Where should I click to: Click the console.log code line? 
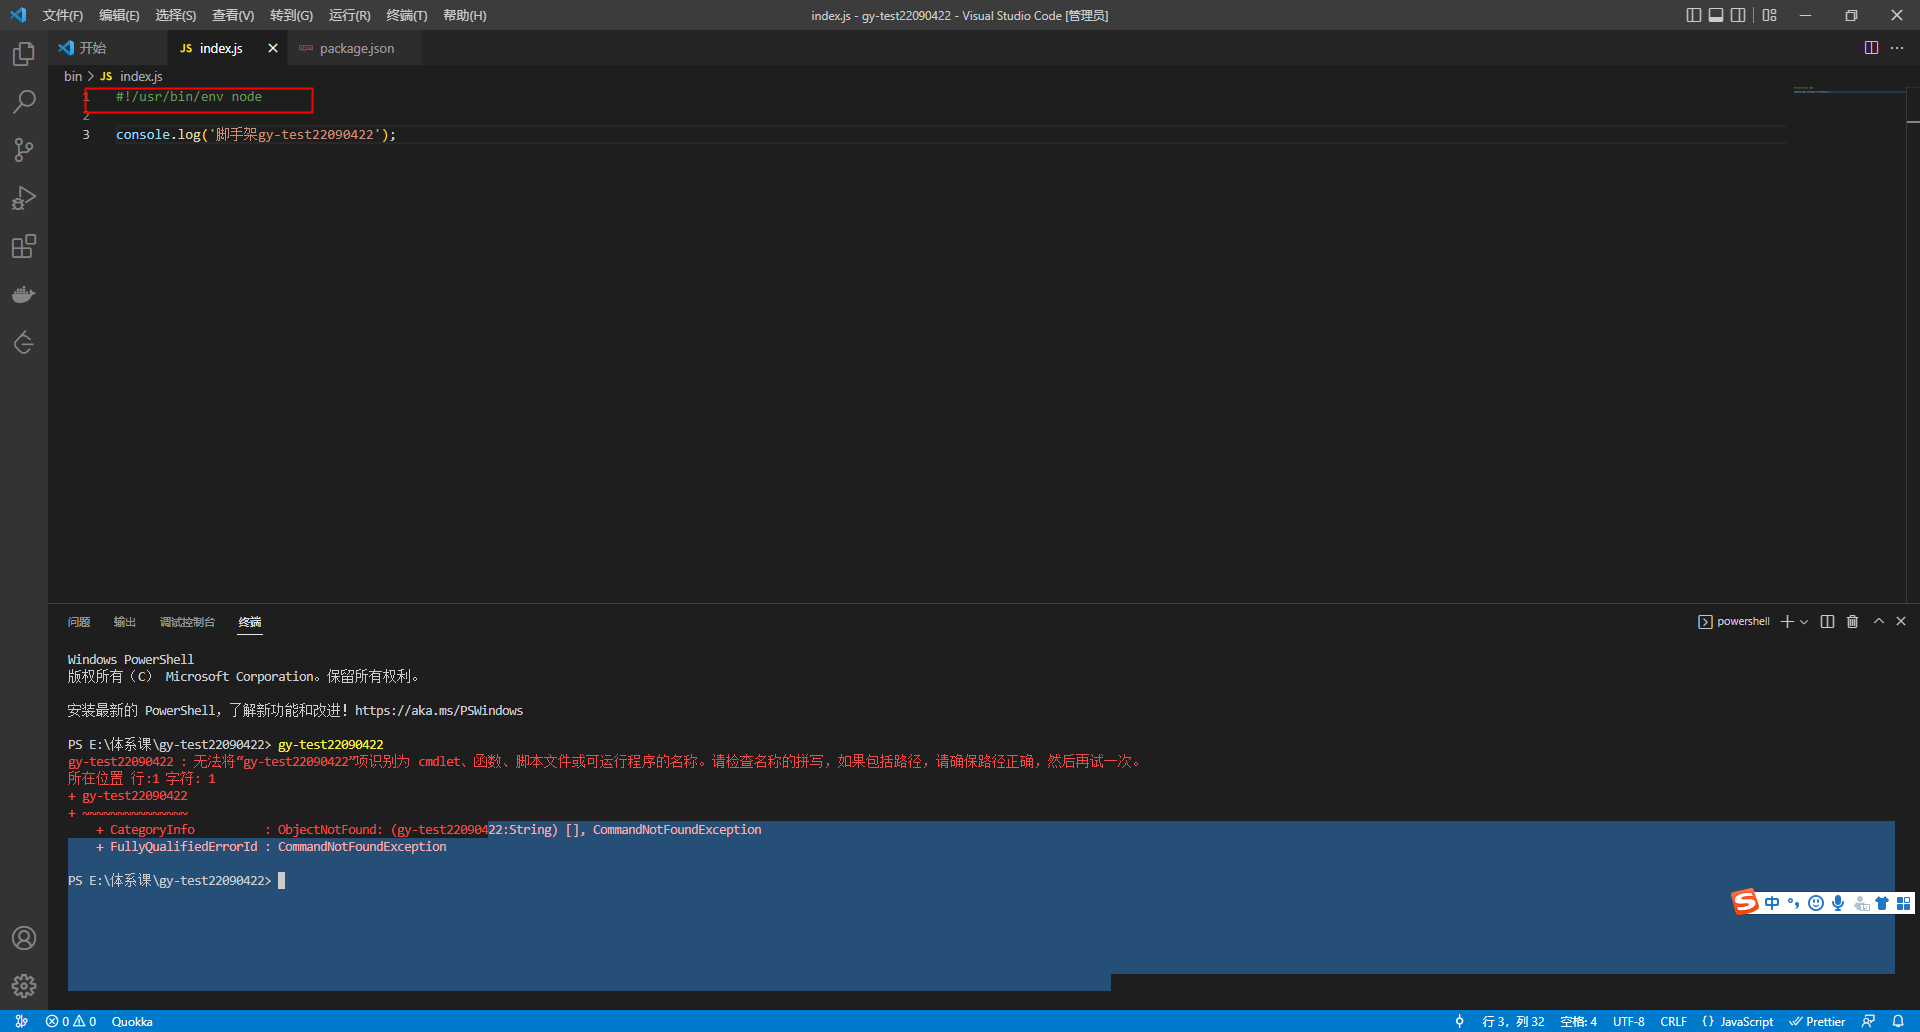point(256,134)
